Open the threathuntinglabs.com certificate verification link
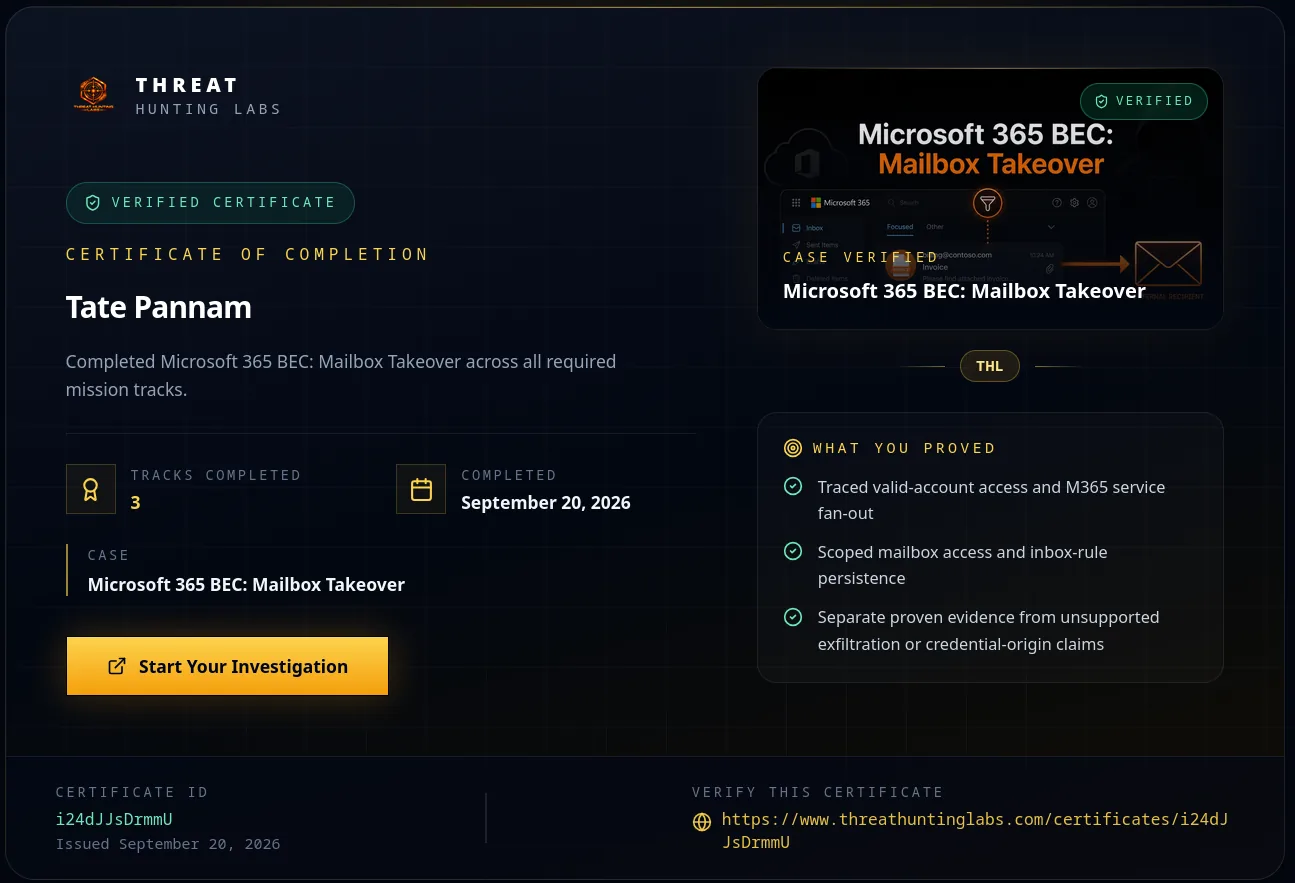 (x=974, y=830)
